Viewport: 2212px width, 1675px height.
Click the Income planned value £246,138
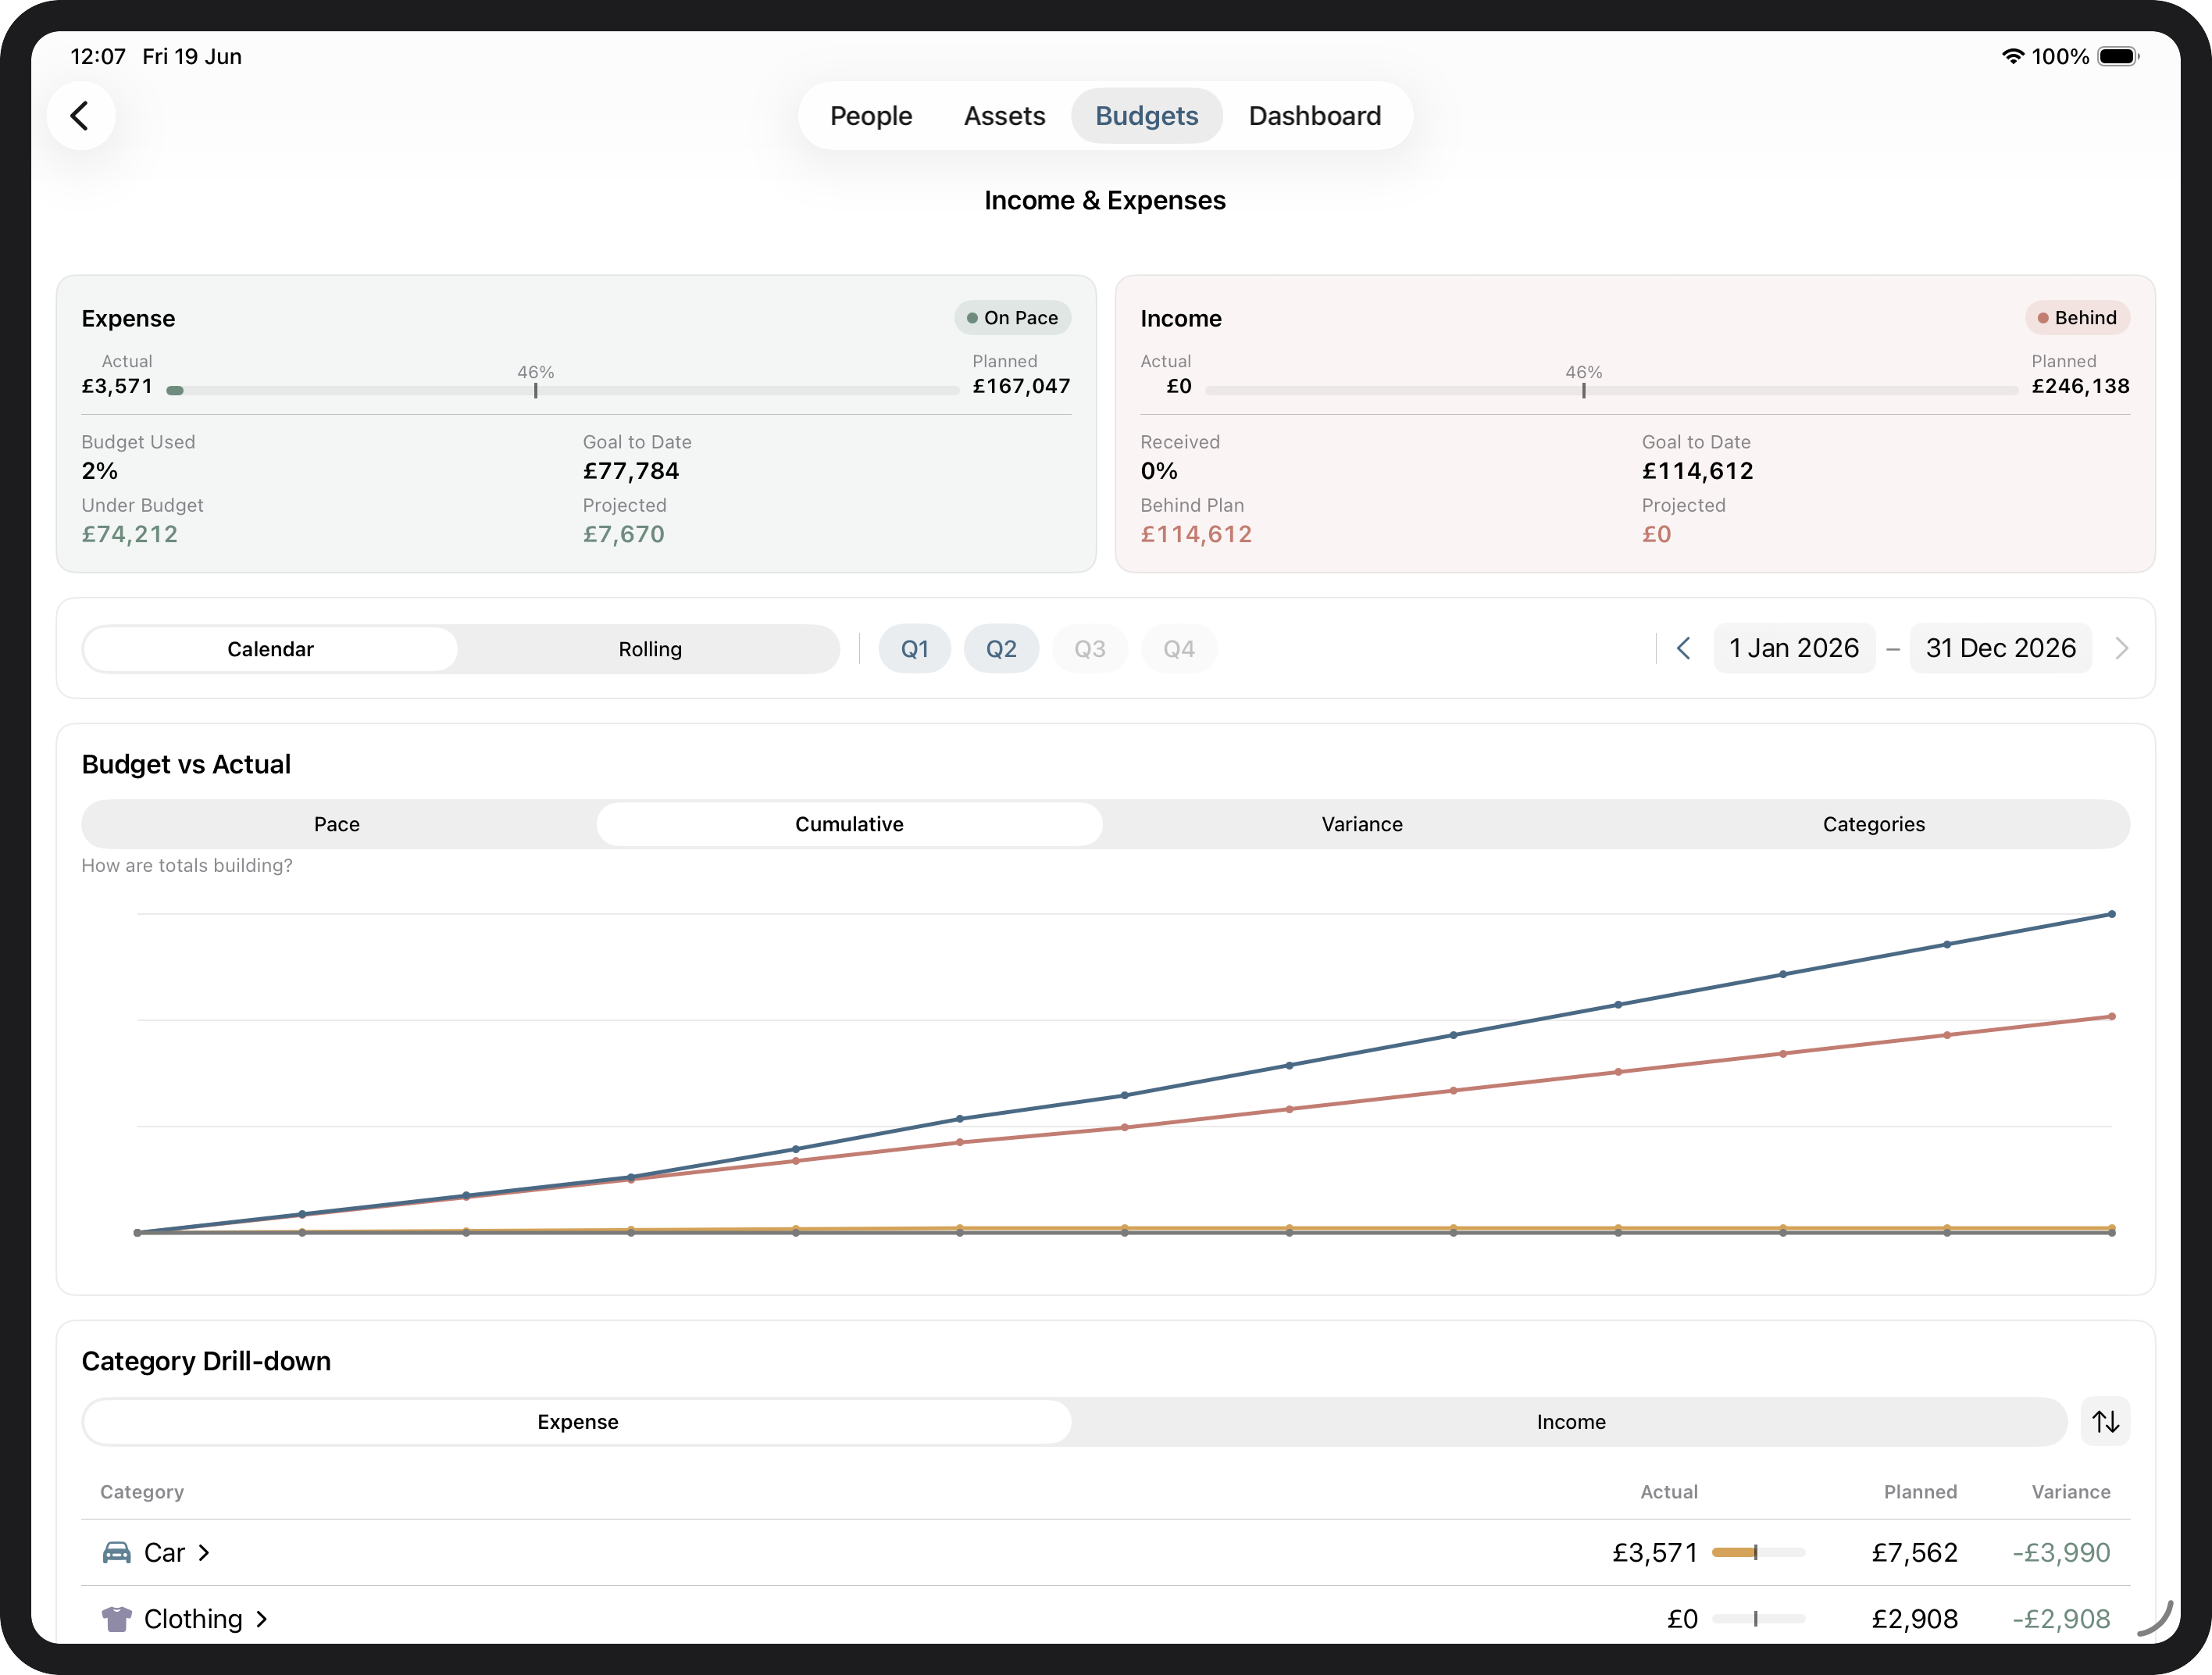point(2080,386)
